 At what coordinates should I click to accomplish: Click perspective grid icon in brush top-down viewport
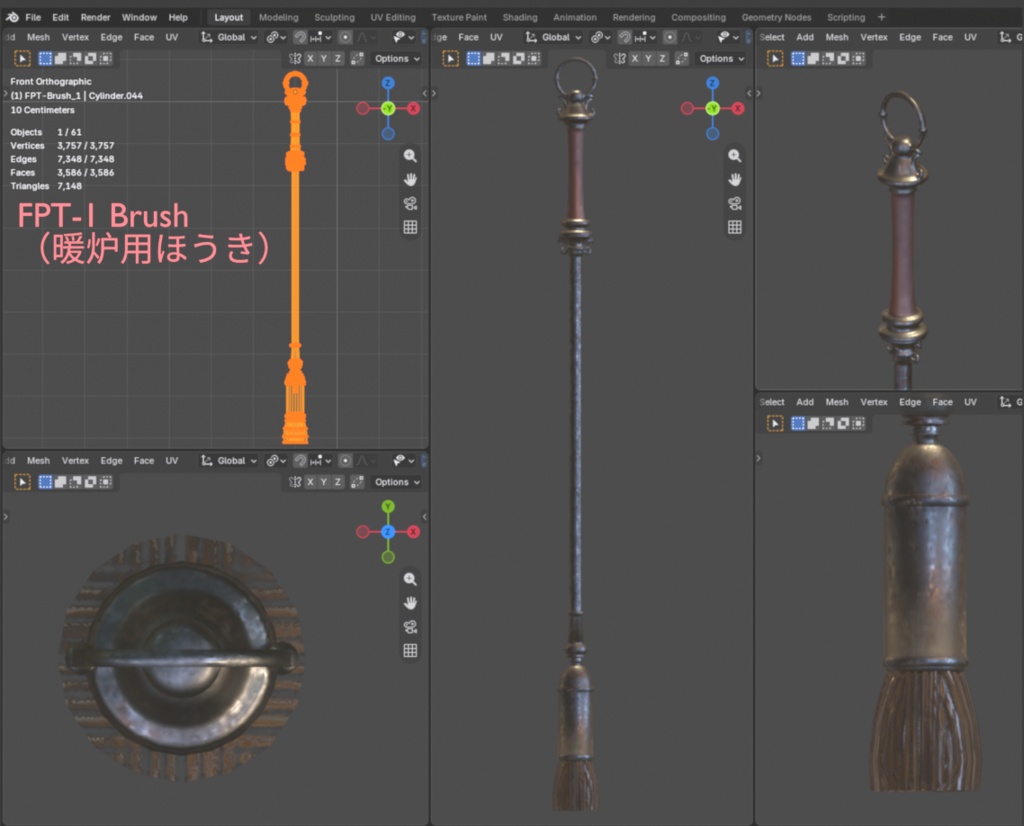point(410,650)
